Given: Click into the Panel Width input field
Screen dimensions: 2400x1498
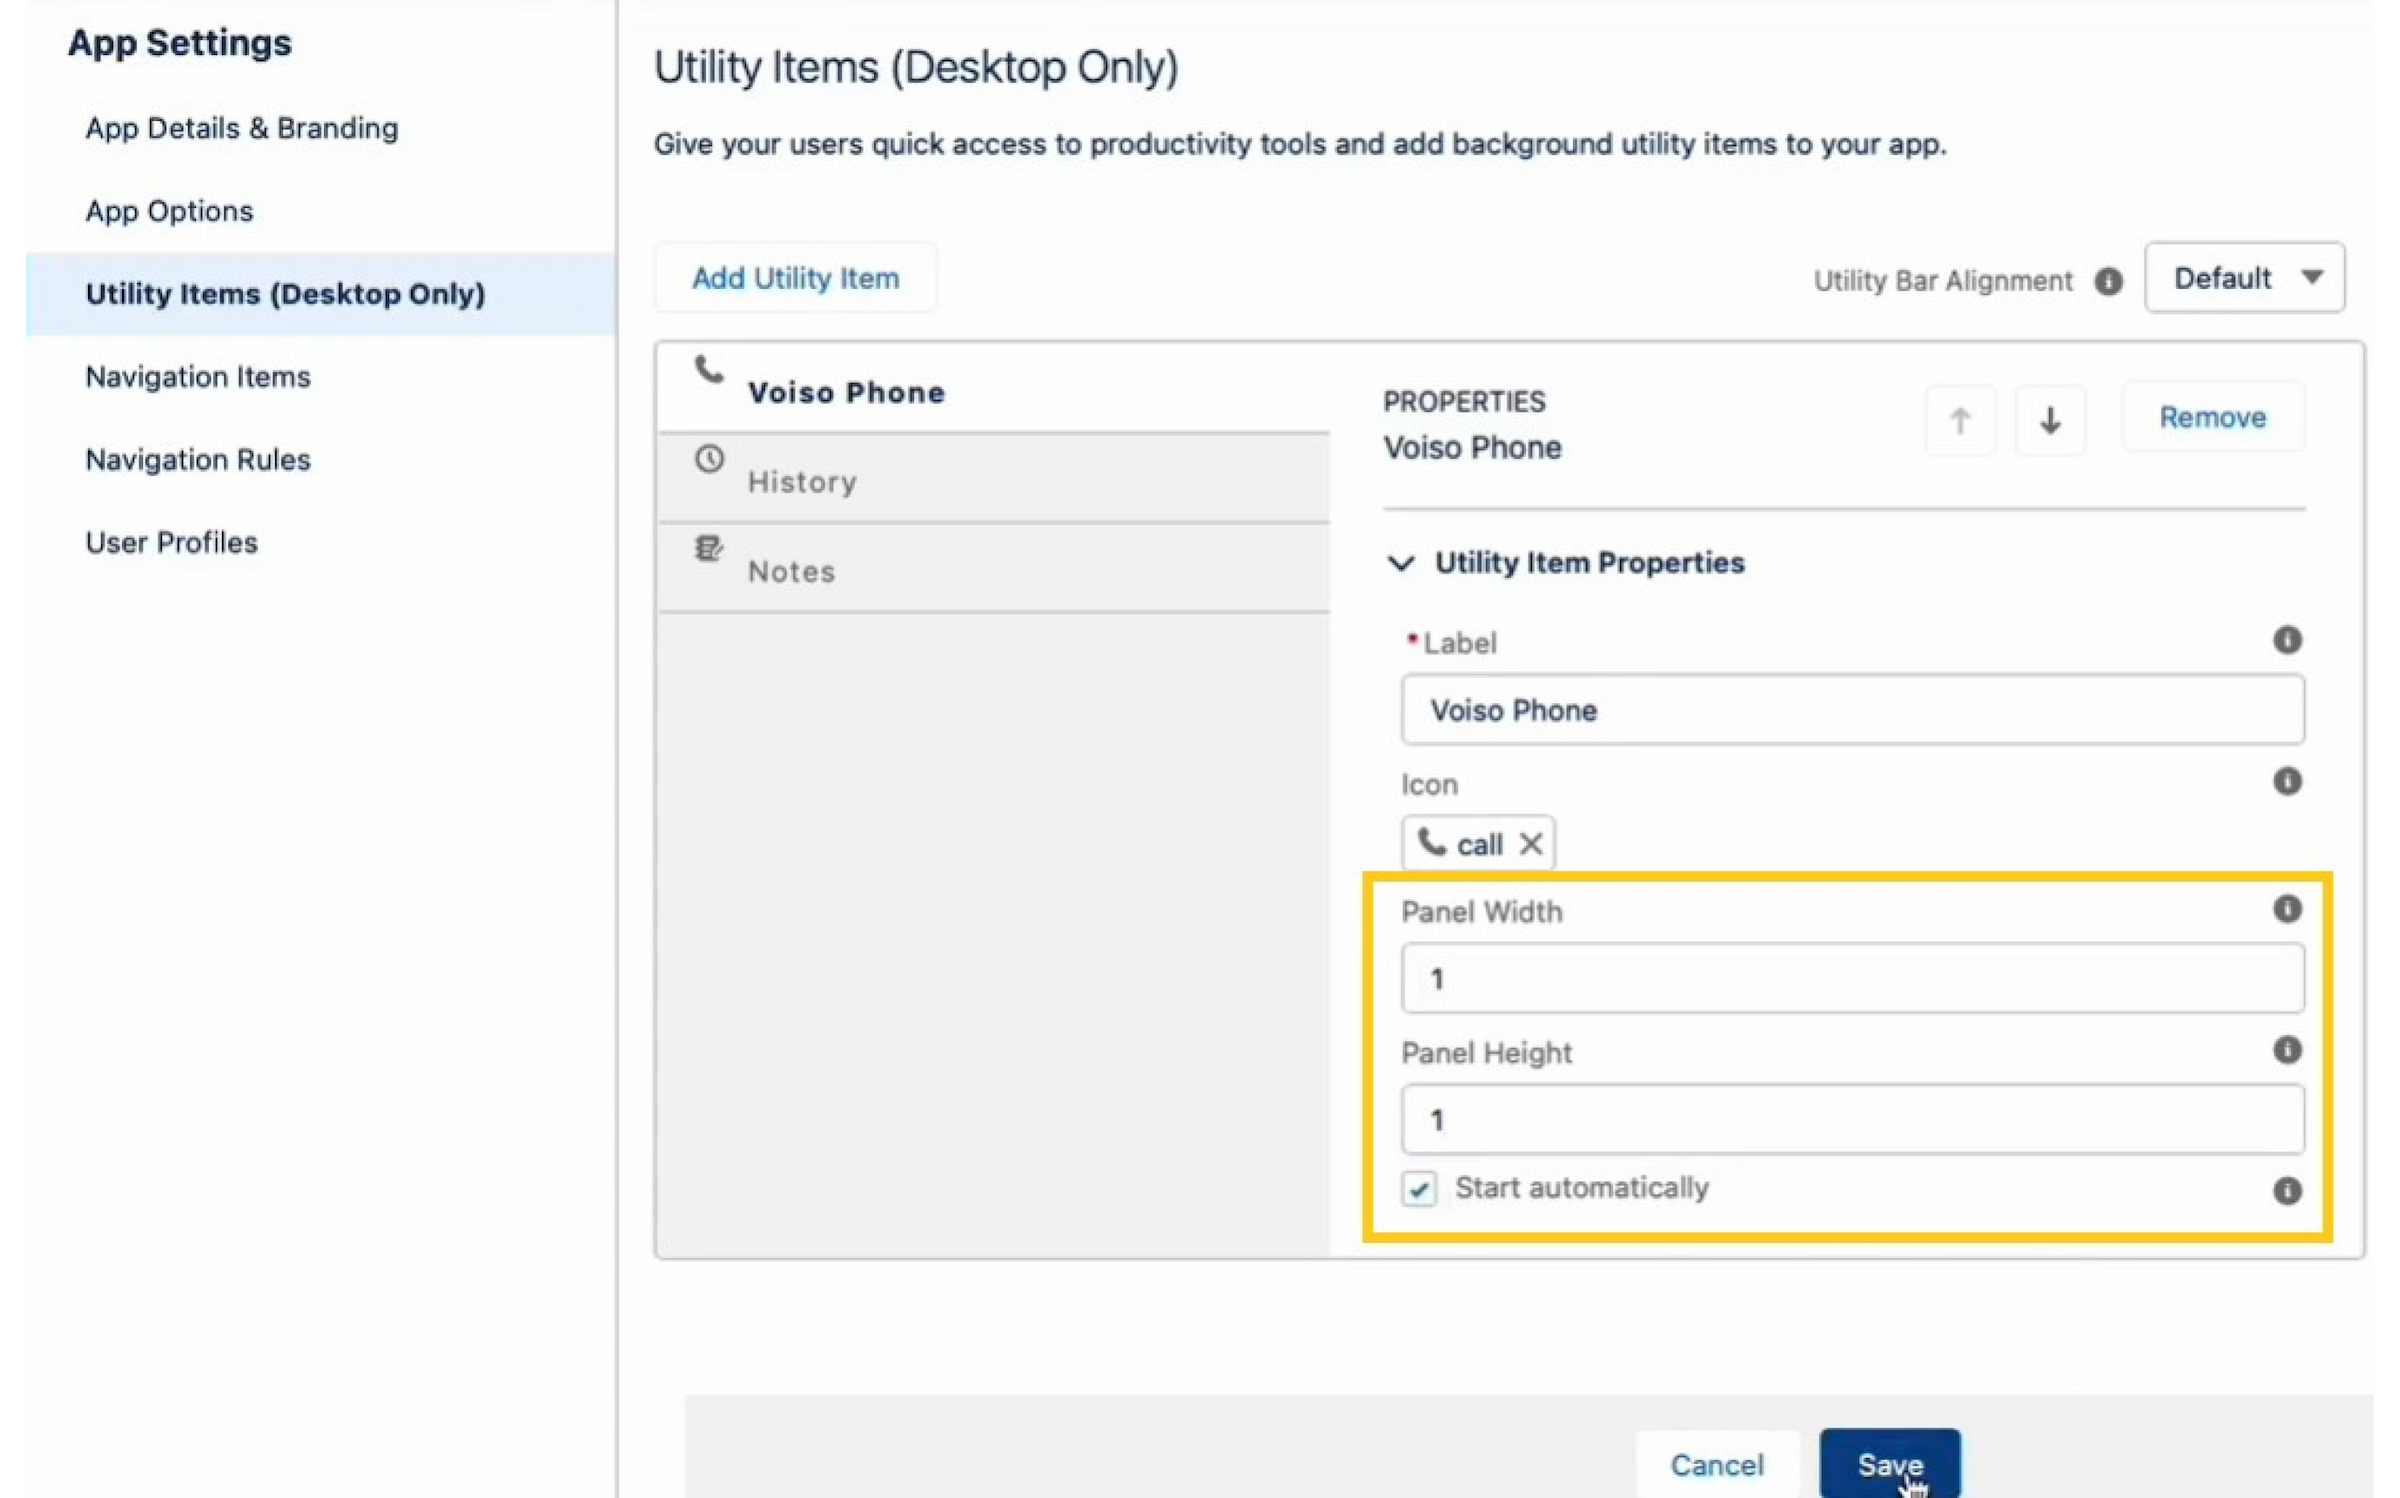Looking at the screenshot, I should coord(1852,978).
